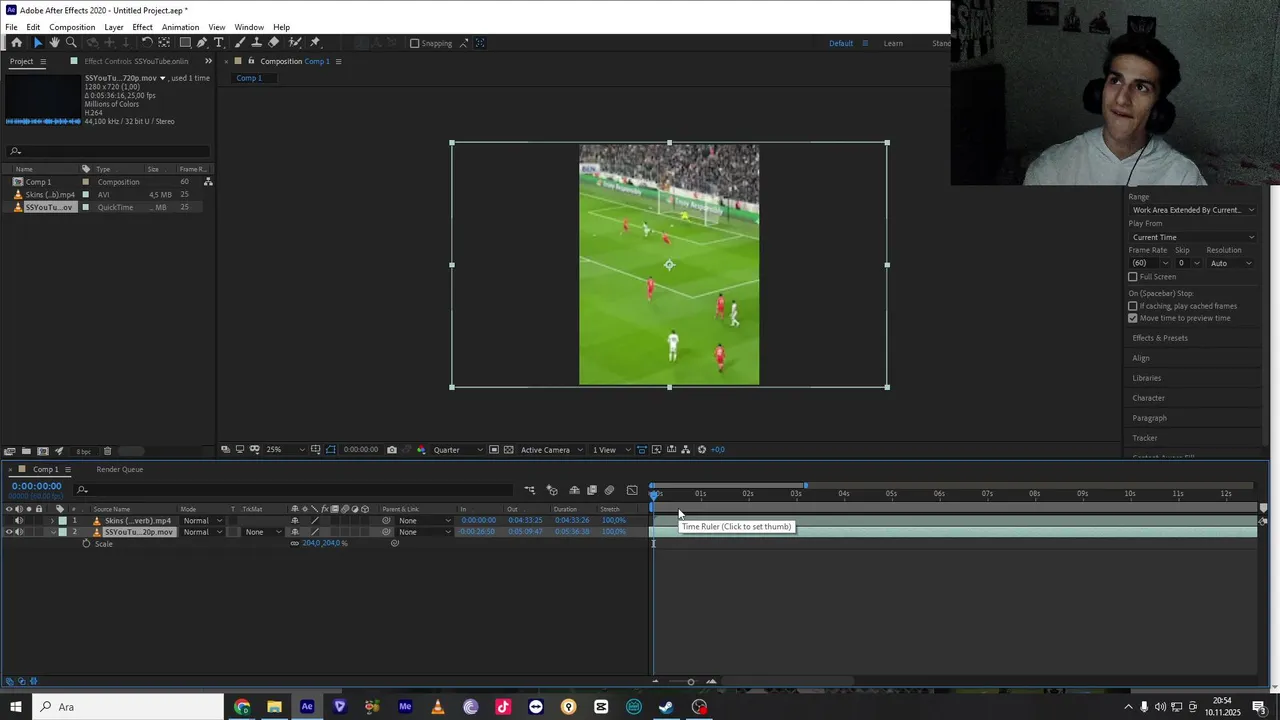Select the Roto Brush tool
Viewport: 1280px width, 720px height.
tap(295, 43)
